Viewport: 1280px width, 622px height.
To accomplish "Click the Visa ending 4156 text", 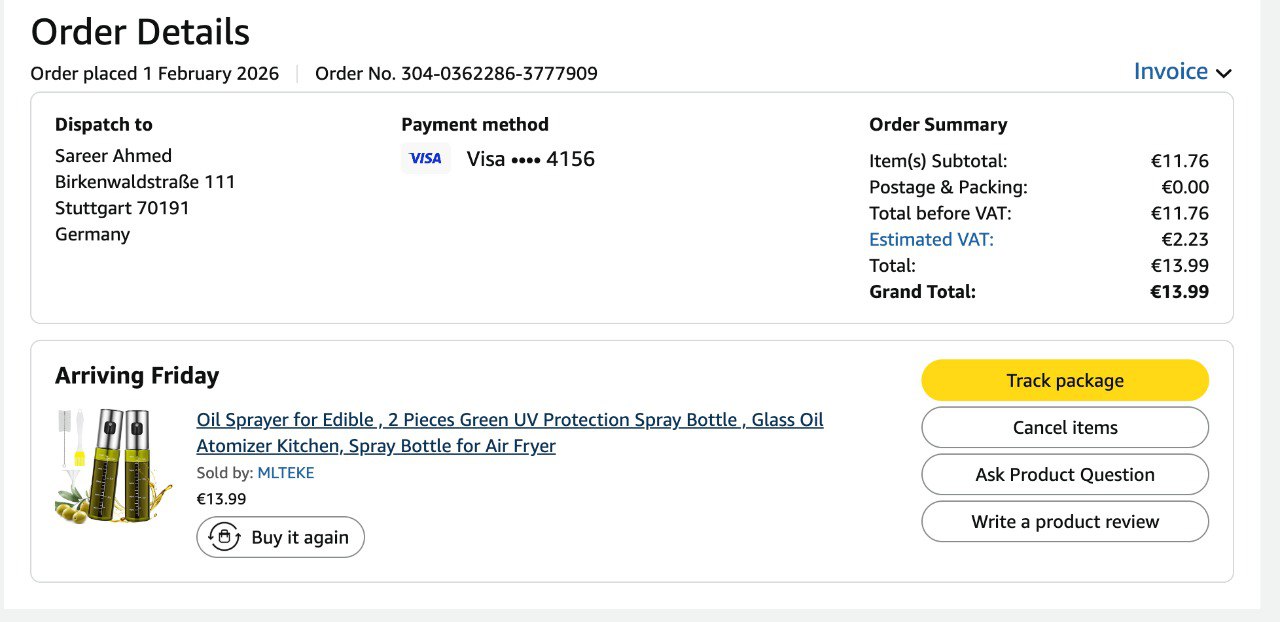I will pyautogui.click(x=530, y=159).
